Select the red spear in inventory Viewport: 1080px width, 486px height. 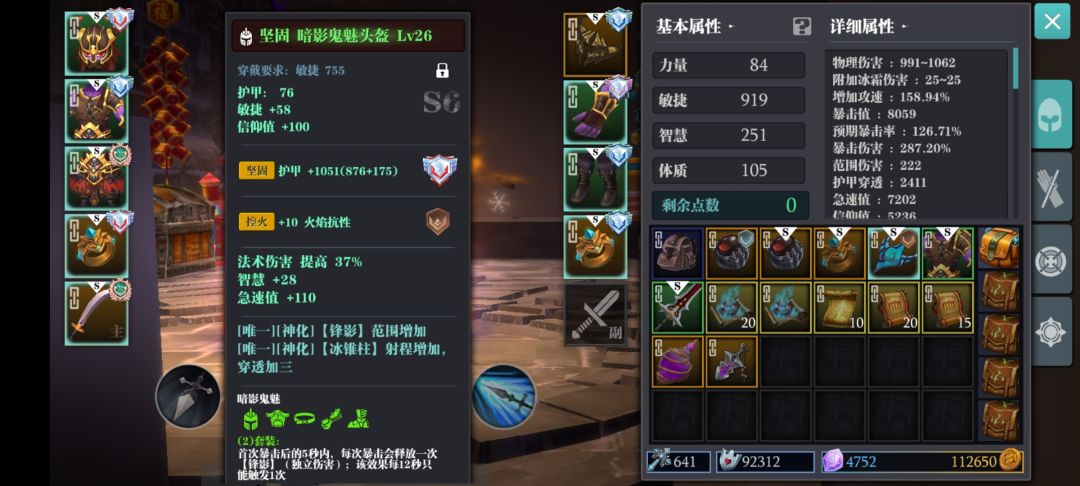pyautogui.click(x=677, y=307)
